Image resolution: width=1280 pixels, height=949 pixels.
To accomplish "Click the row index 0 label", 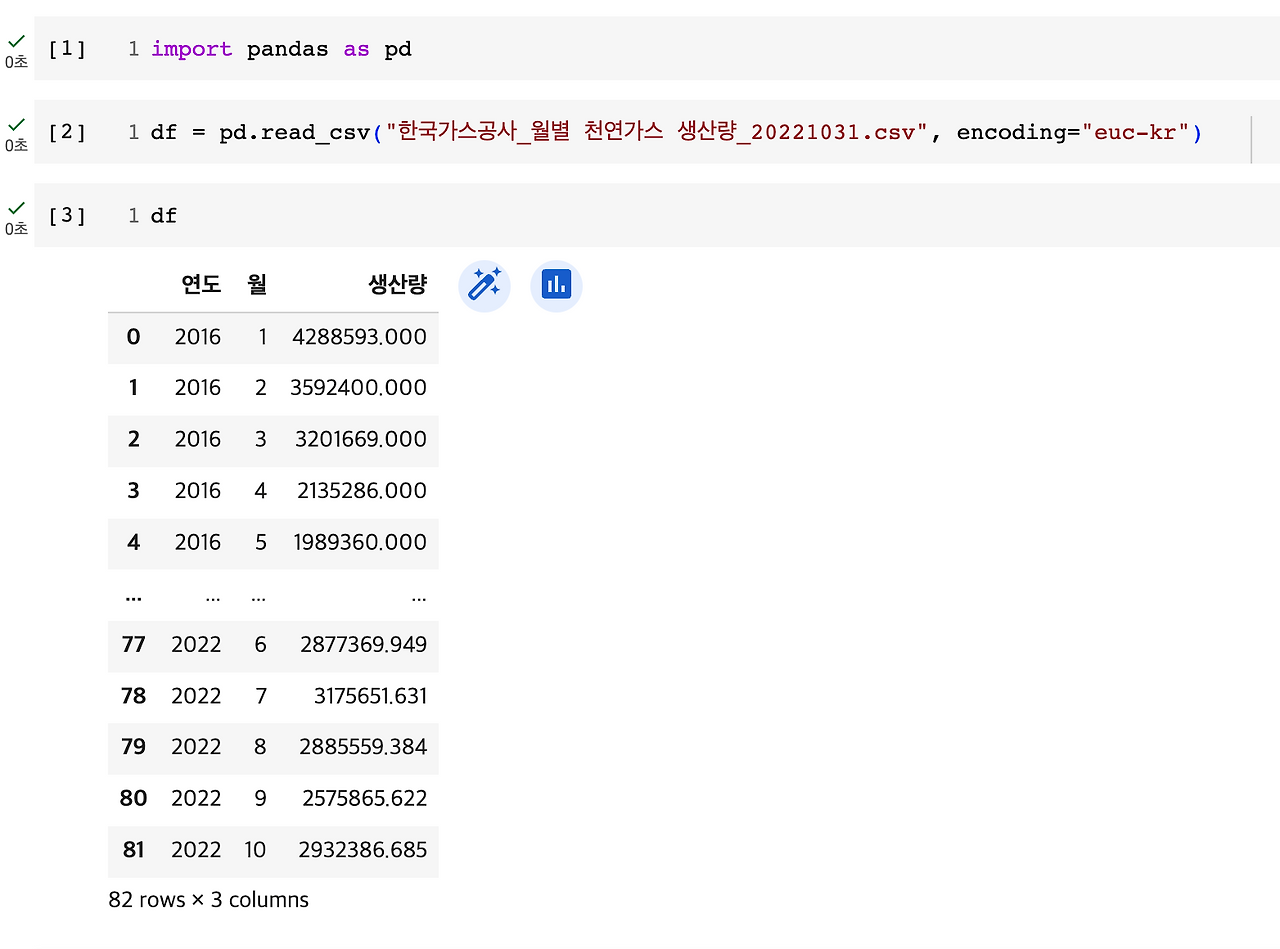I will click(133, 337).
